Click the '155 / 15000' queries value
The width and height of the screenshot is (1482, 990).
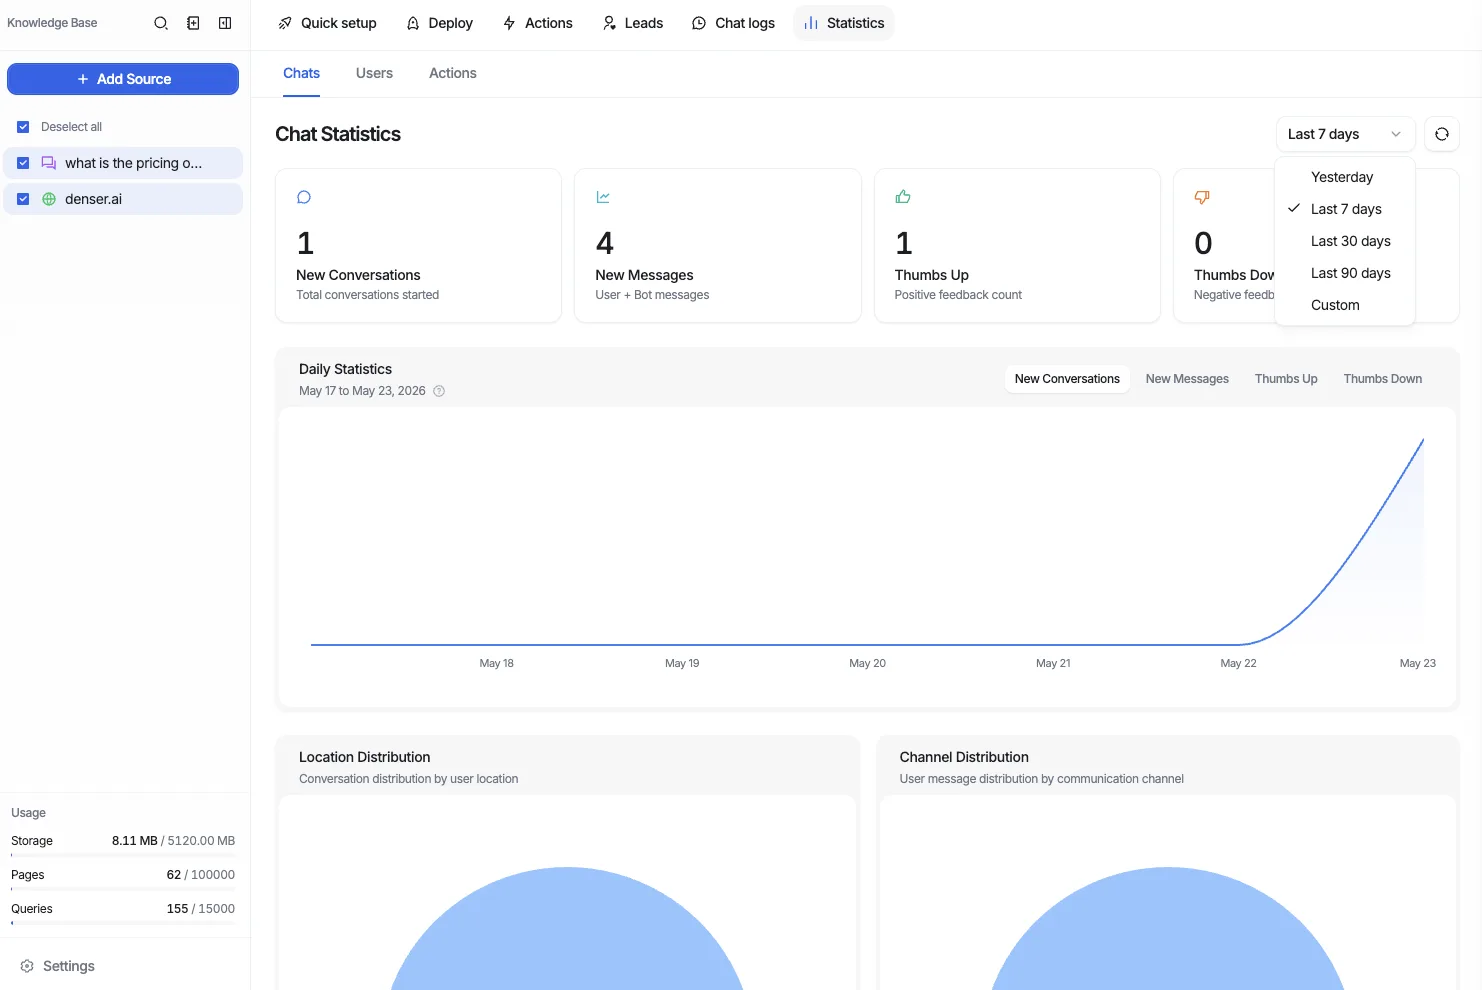201,909
